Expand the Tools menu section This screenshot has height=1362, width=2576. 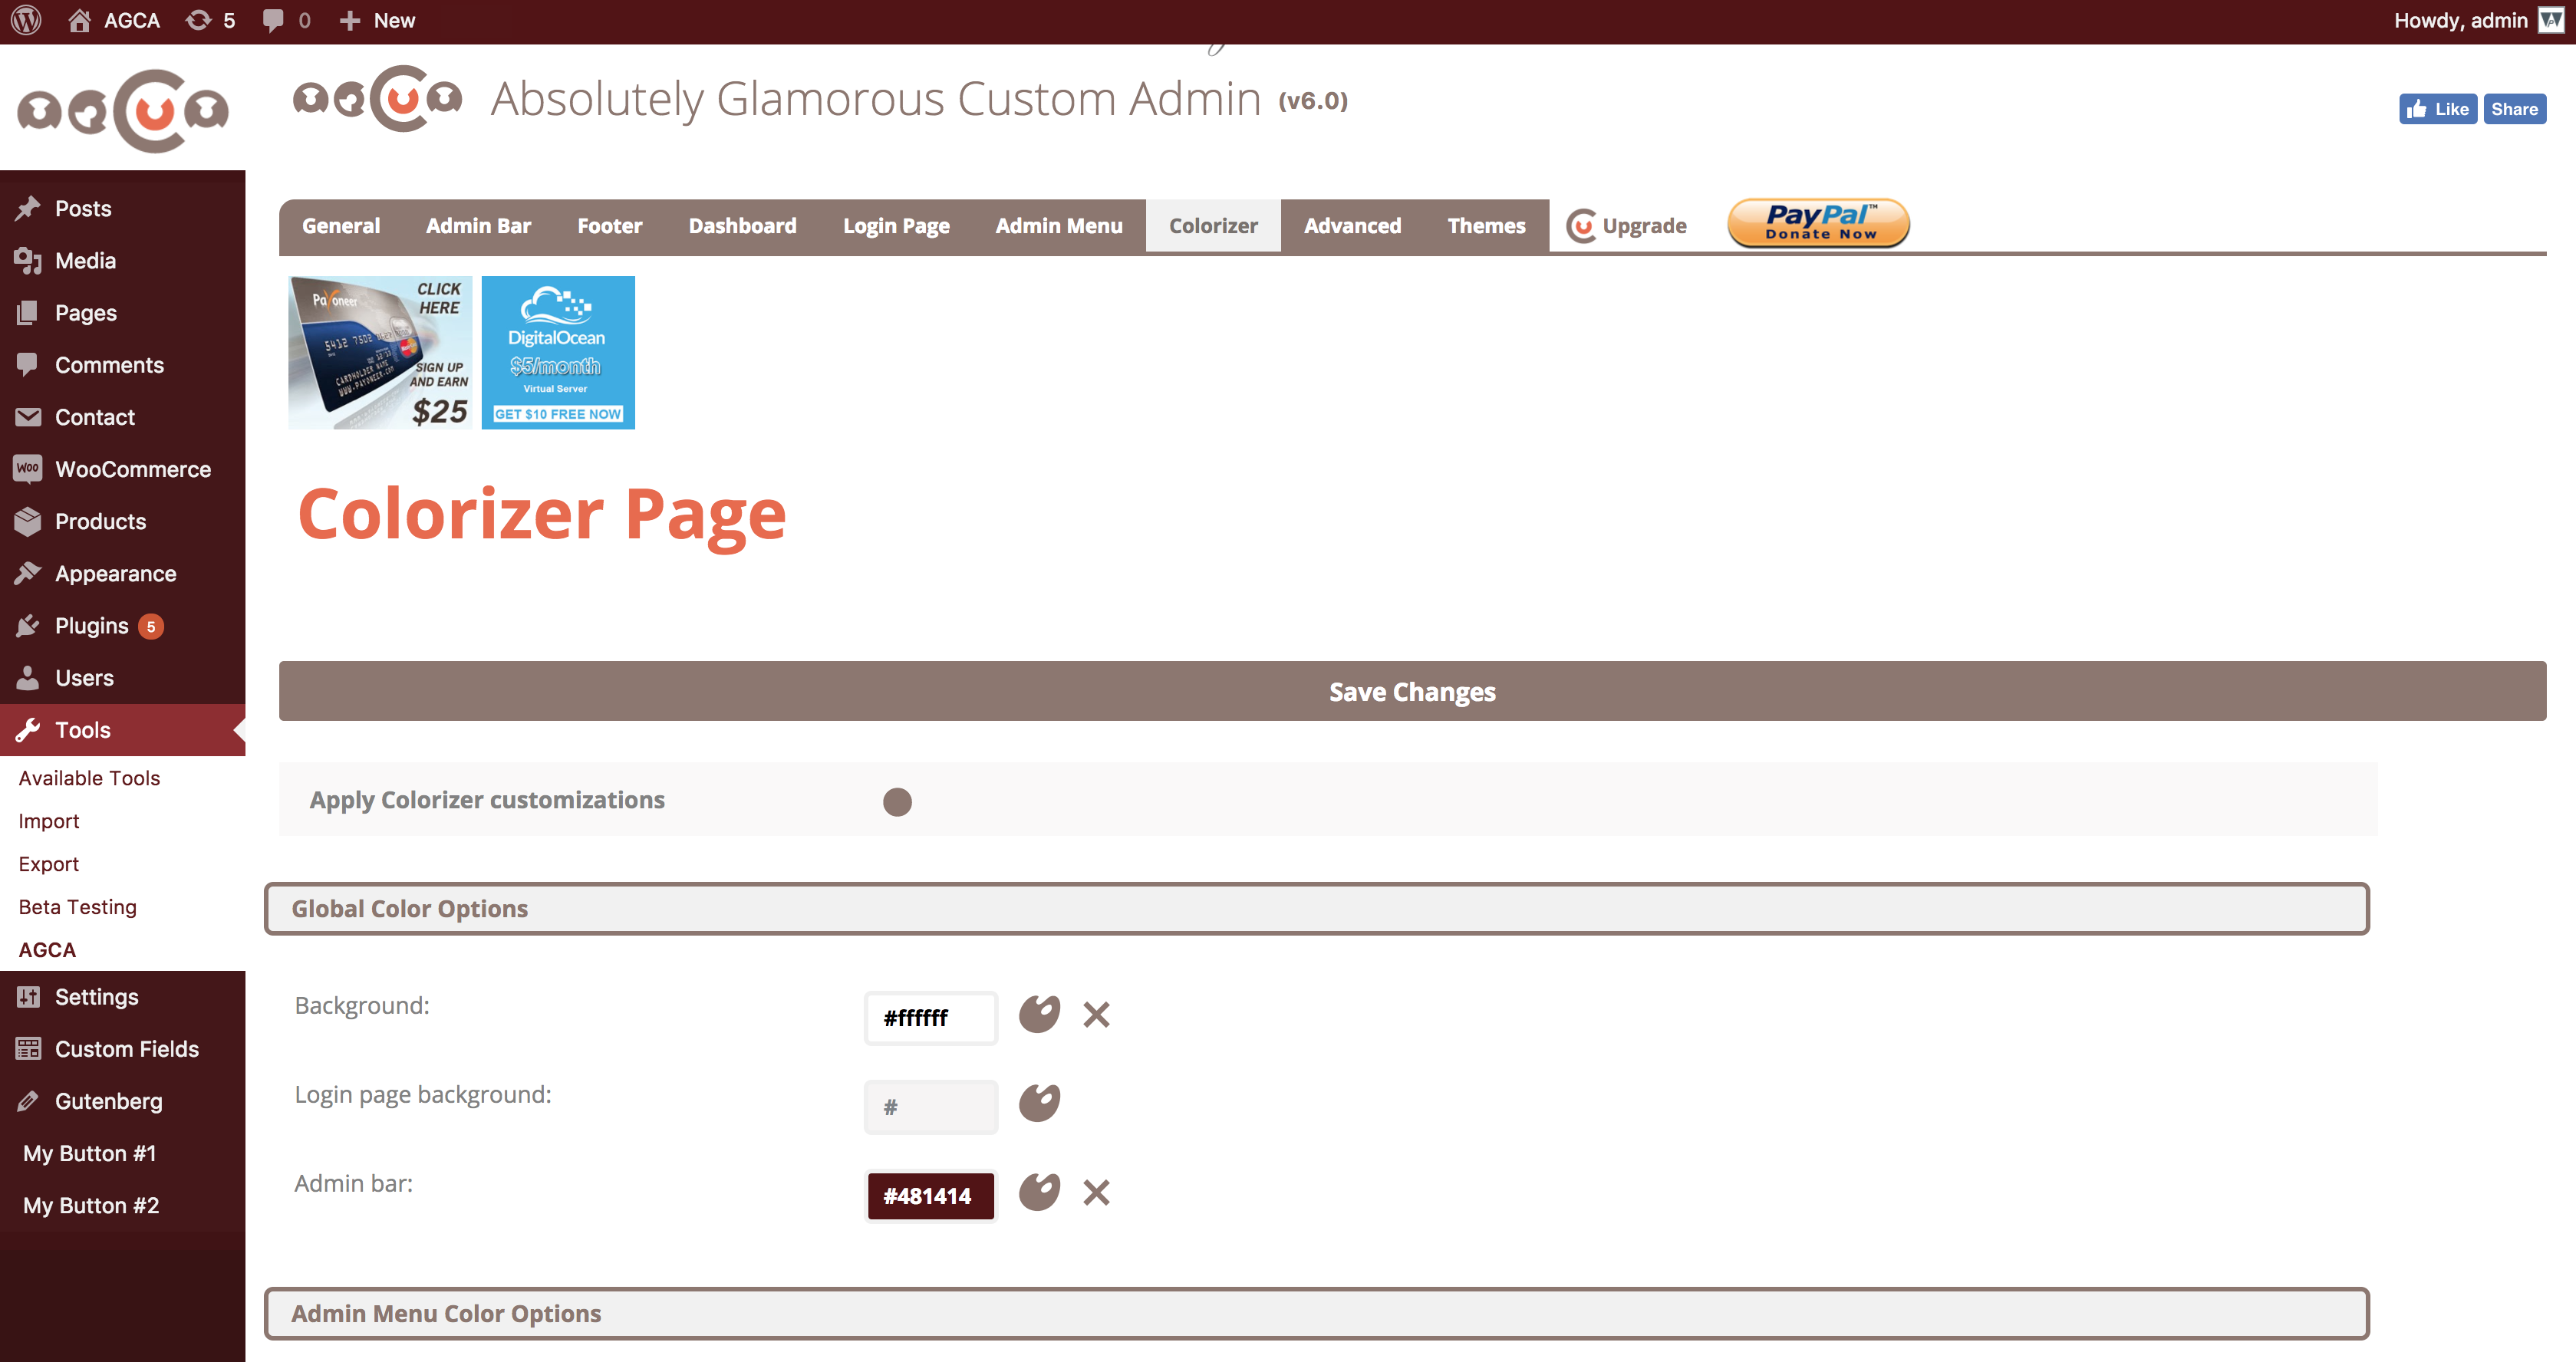80,729
